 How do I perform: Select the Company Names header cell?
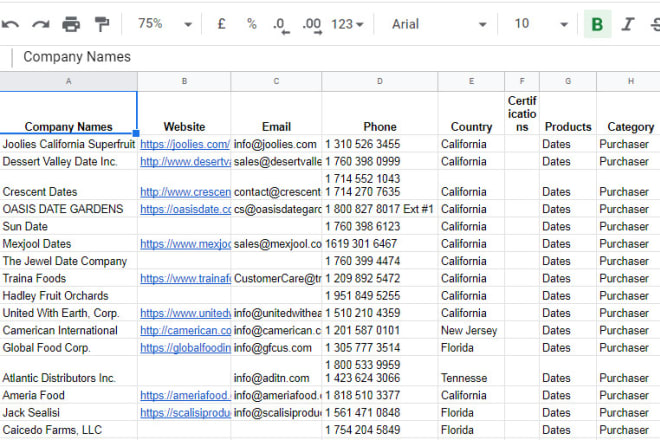68,113
